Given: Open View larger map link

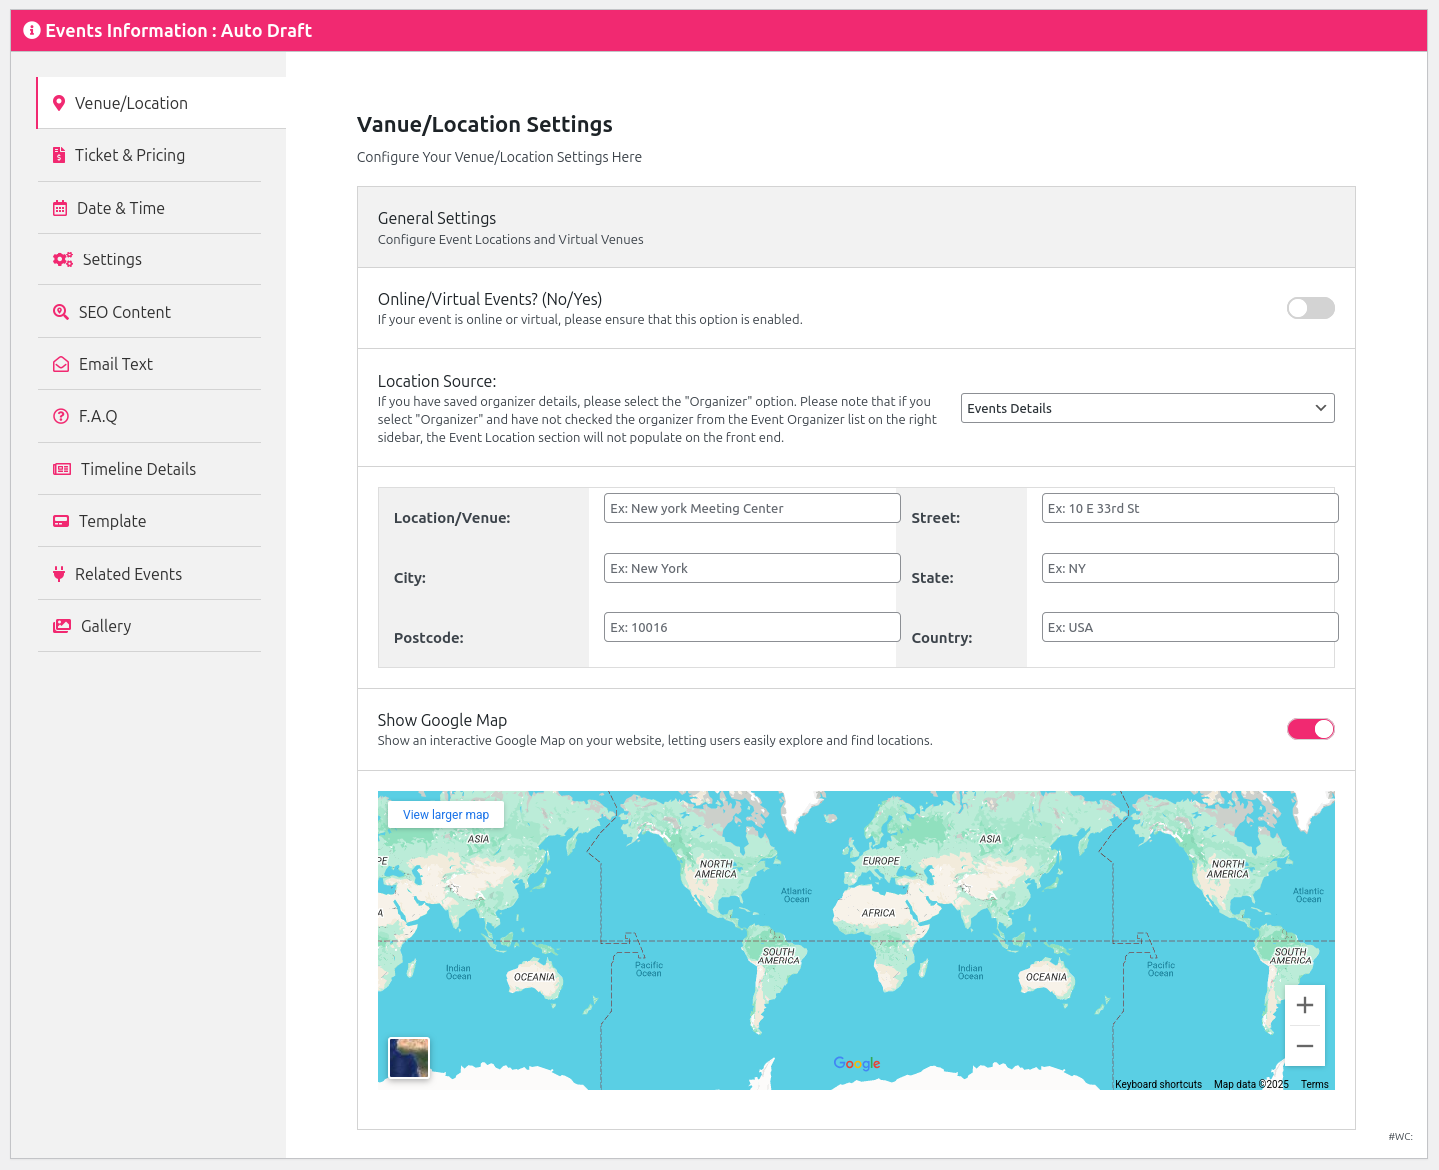Looking at the screenshot, I should pyautogui.click(x=446, y=815).
